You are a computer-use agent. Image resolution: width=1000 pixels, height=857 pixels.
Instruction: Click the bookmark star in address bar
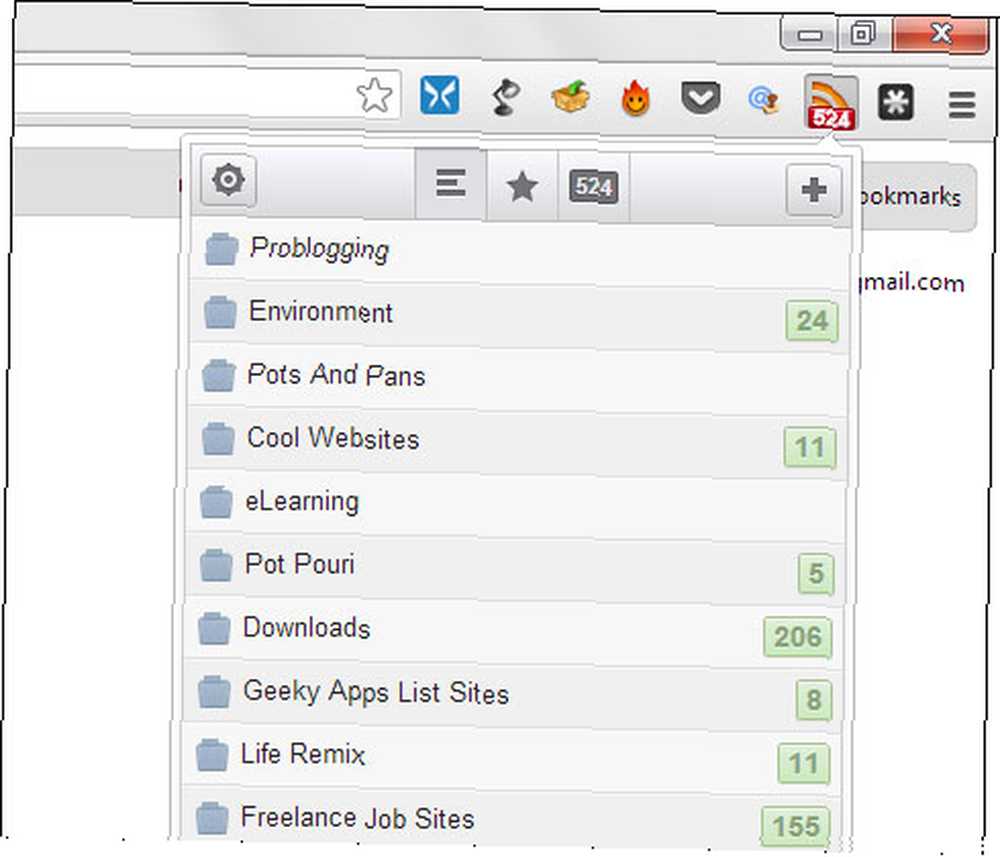click(374, 96)
